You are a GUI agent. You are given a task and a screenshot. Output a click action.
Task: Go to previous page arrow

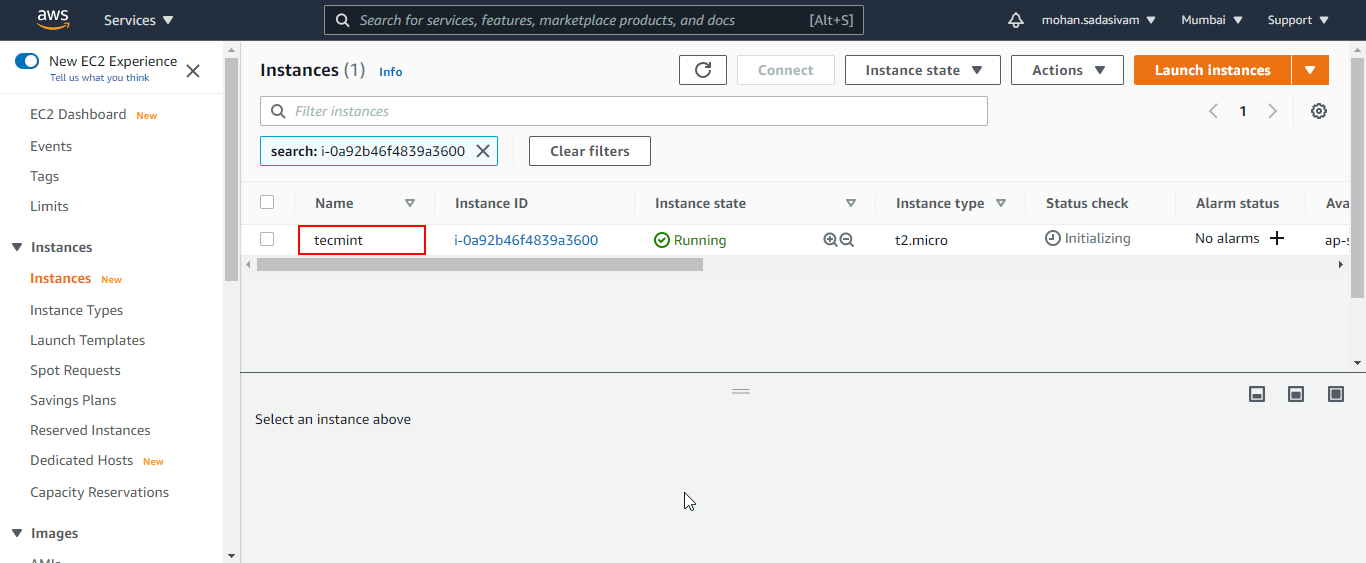point(1213,111)
